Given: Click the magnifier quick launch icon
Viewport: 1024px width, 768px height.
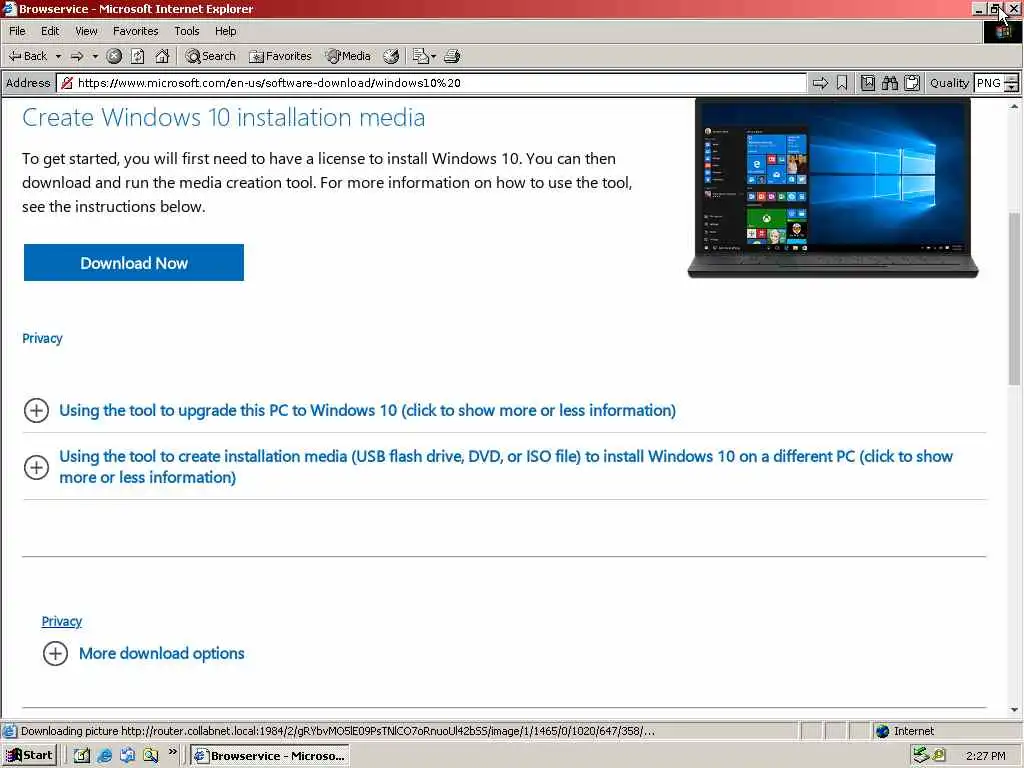Looking at the screenshot, I should tap(151, 756).
